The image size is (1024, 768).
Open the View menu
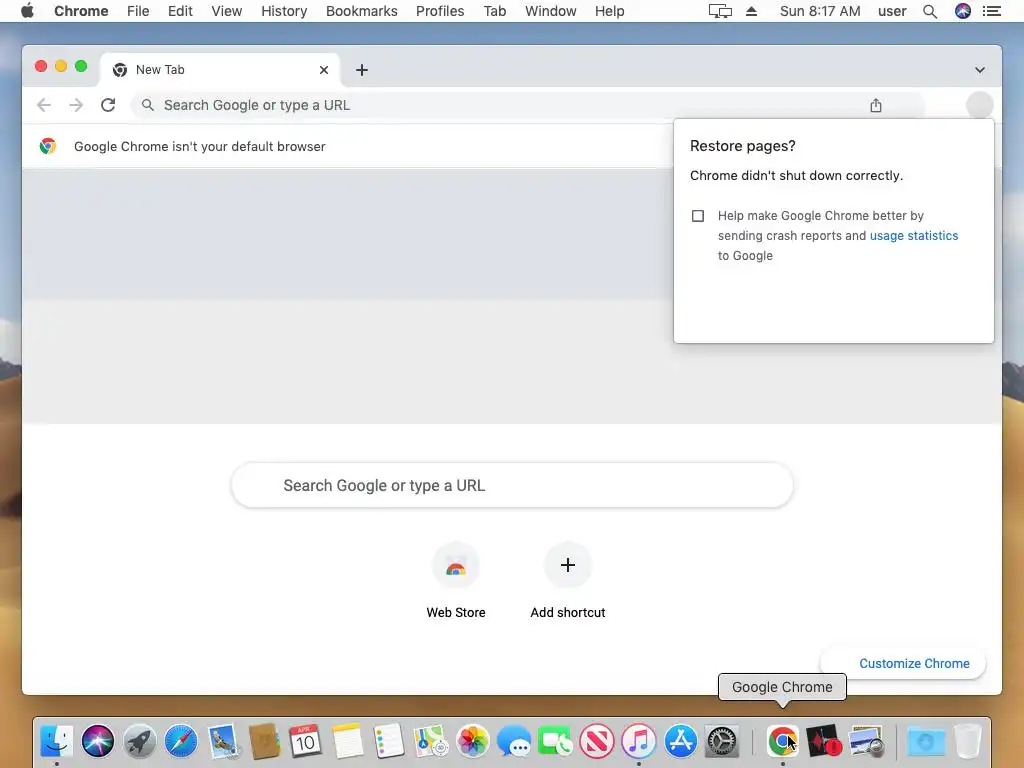click(x=227, y=11)
